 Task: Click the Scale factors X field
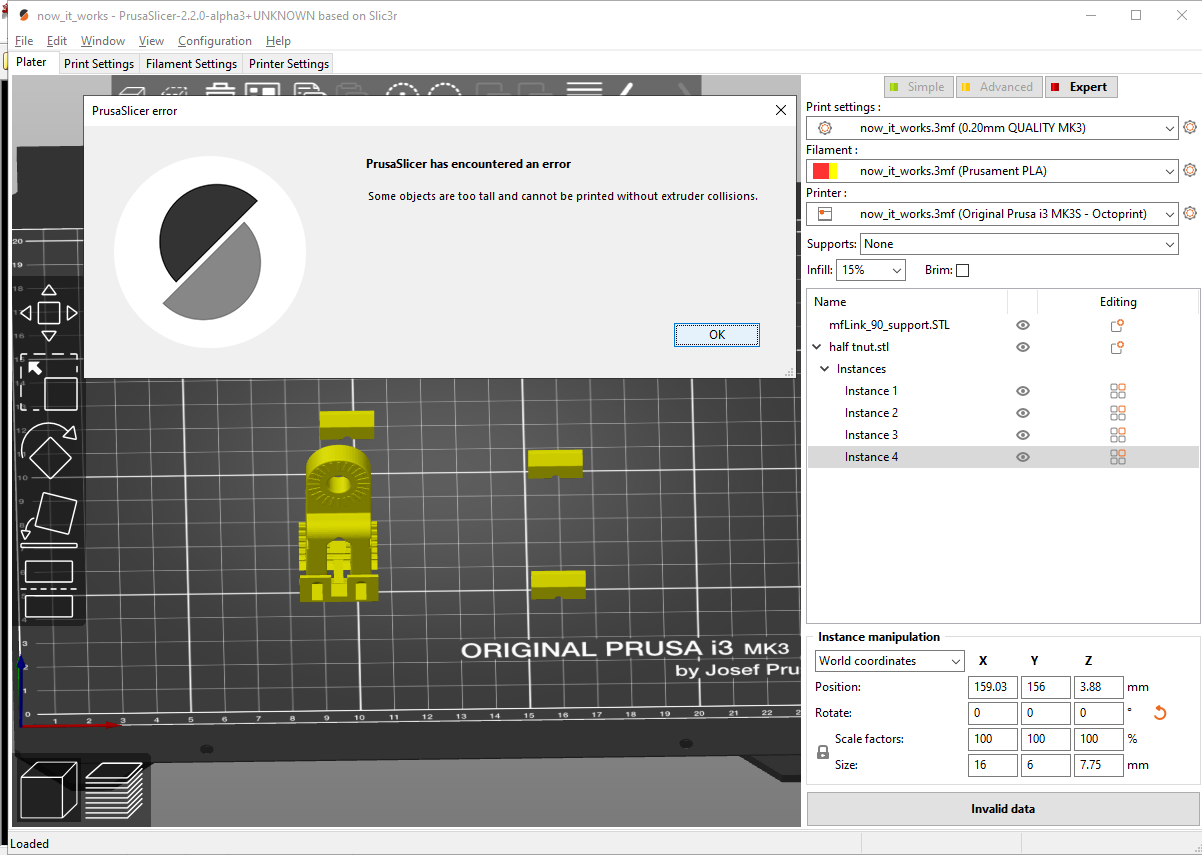point(993,739)
